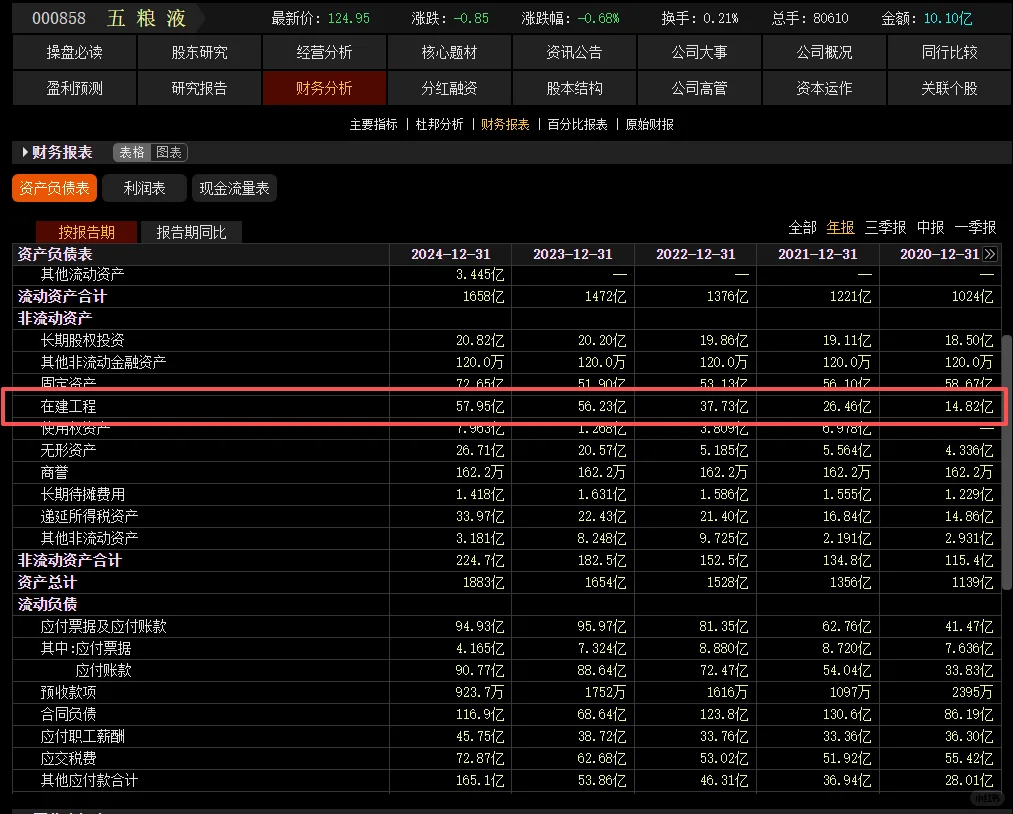This screenshot has width=1013, height=814.
Task: Select the 按报告期 tab
Action: pos(87,232)
